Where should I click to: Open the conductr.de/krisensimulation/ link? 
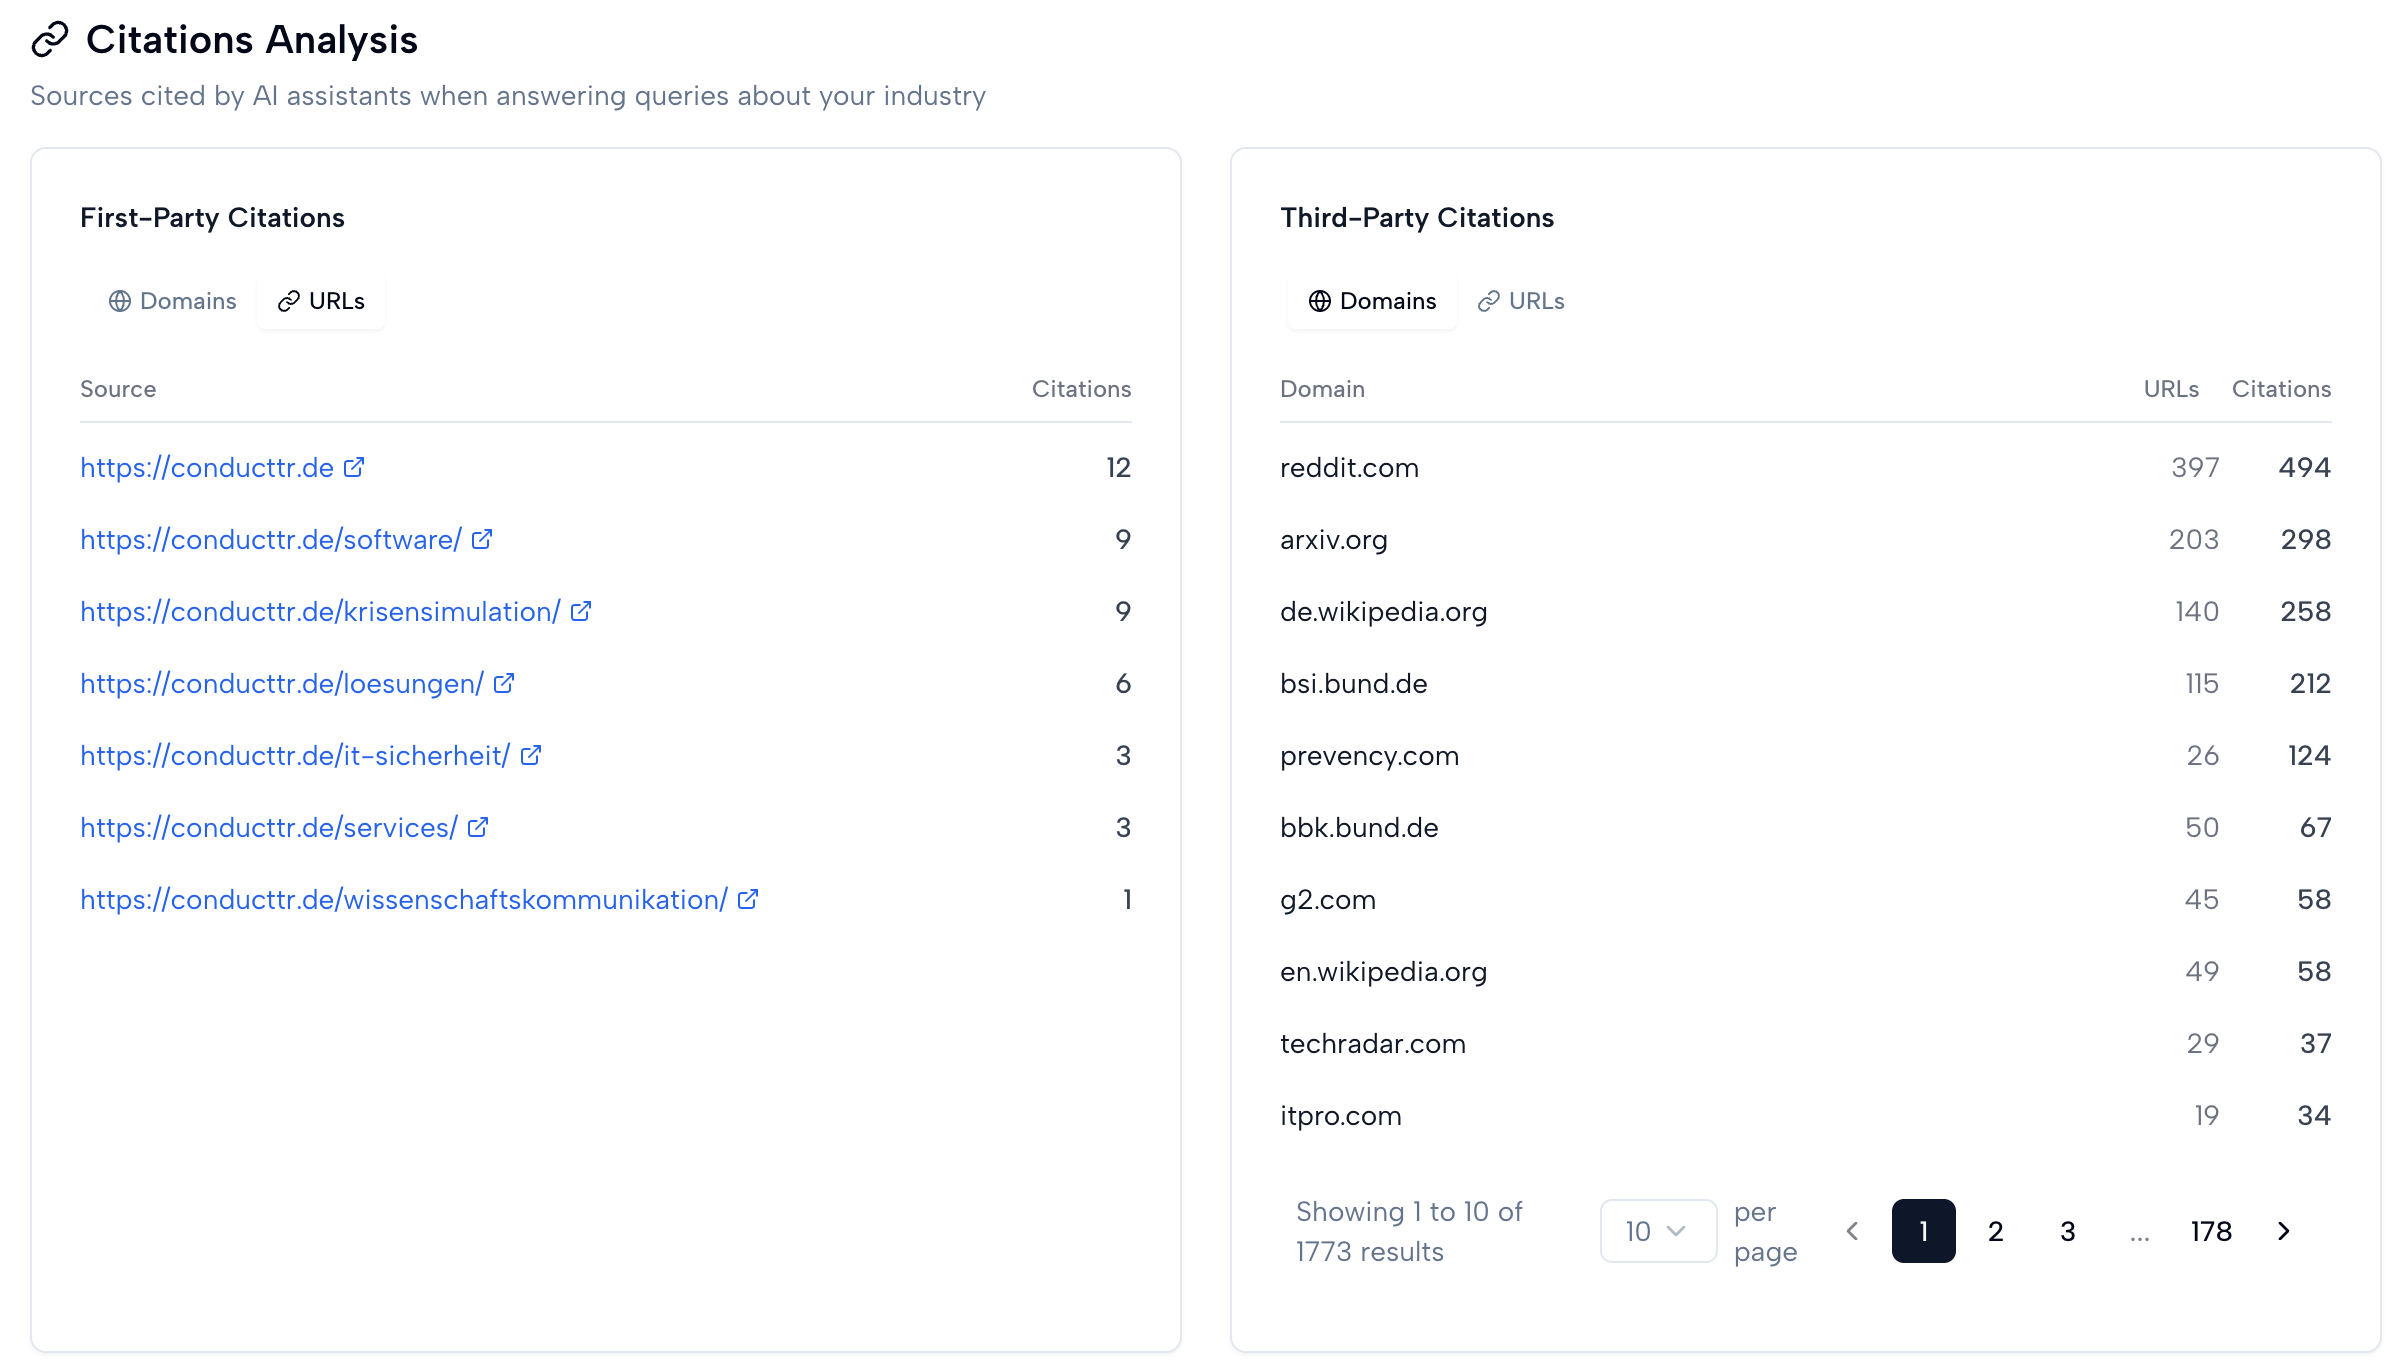coord(320,611)
